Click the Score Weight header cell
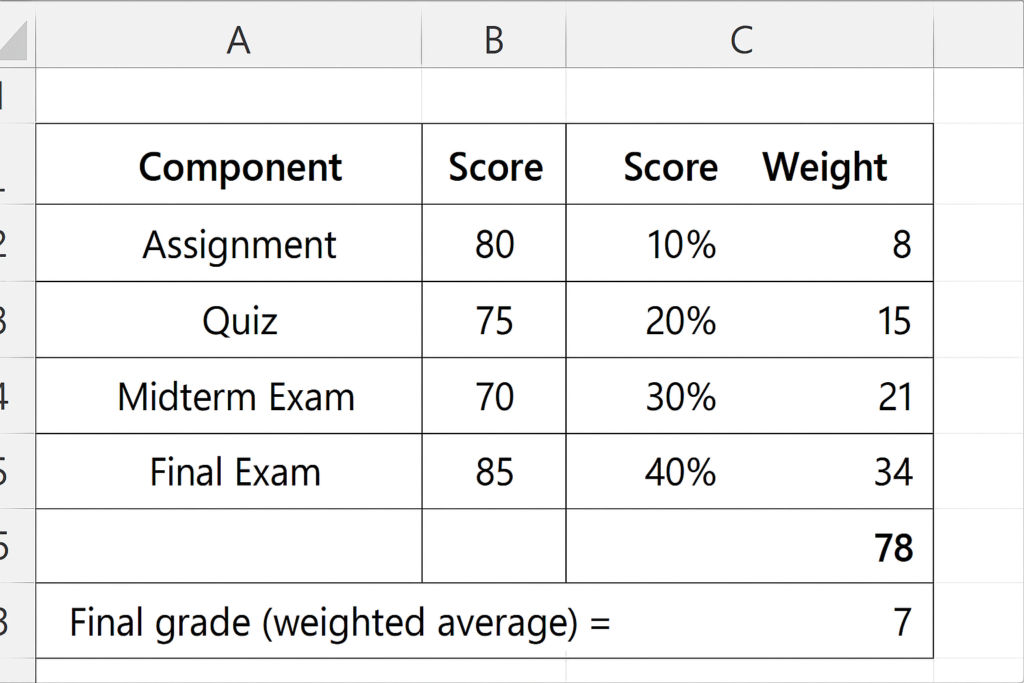 pyautogui.click(x=750, y=164)
